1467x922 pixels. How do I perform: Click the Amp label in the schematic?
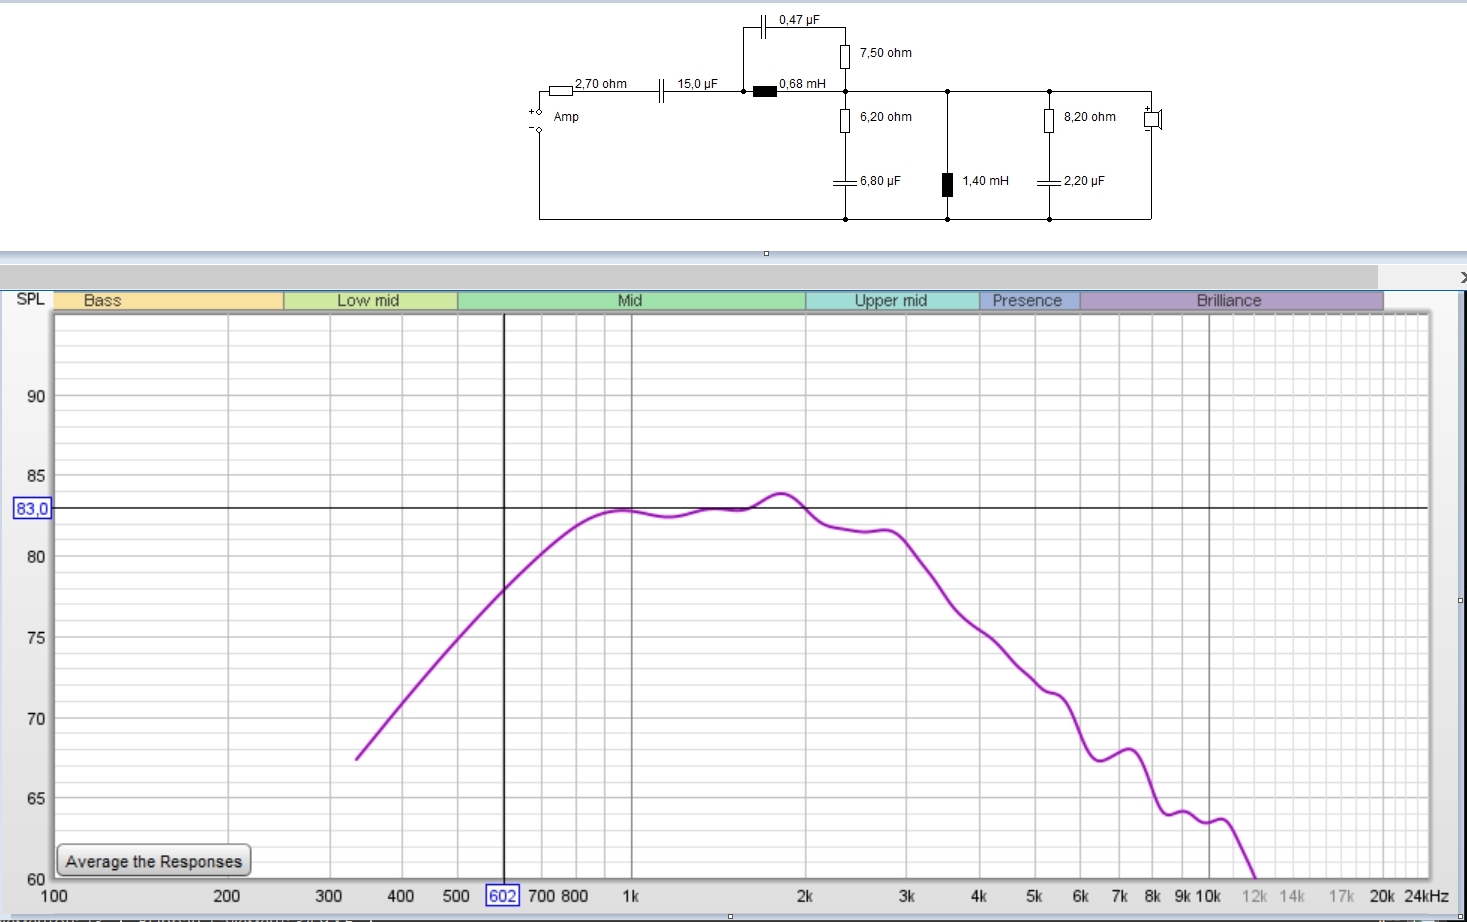[x=566, y=117]
